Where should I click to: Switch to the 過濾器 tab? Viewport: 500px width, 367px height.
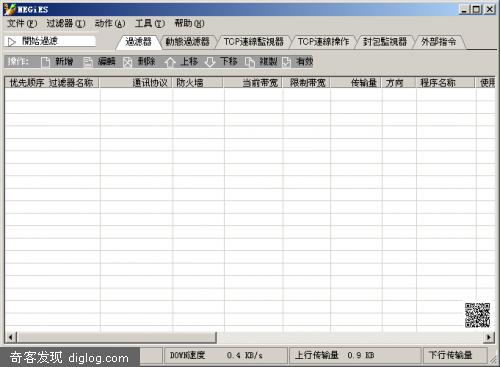138,42
